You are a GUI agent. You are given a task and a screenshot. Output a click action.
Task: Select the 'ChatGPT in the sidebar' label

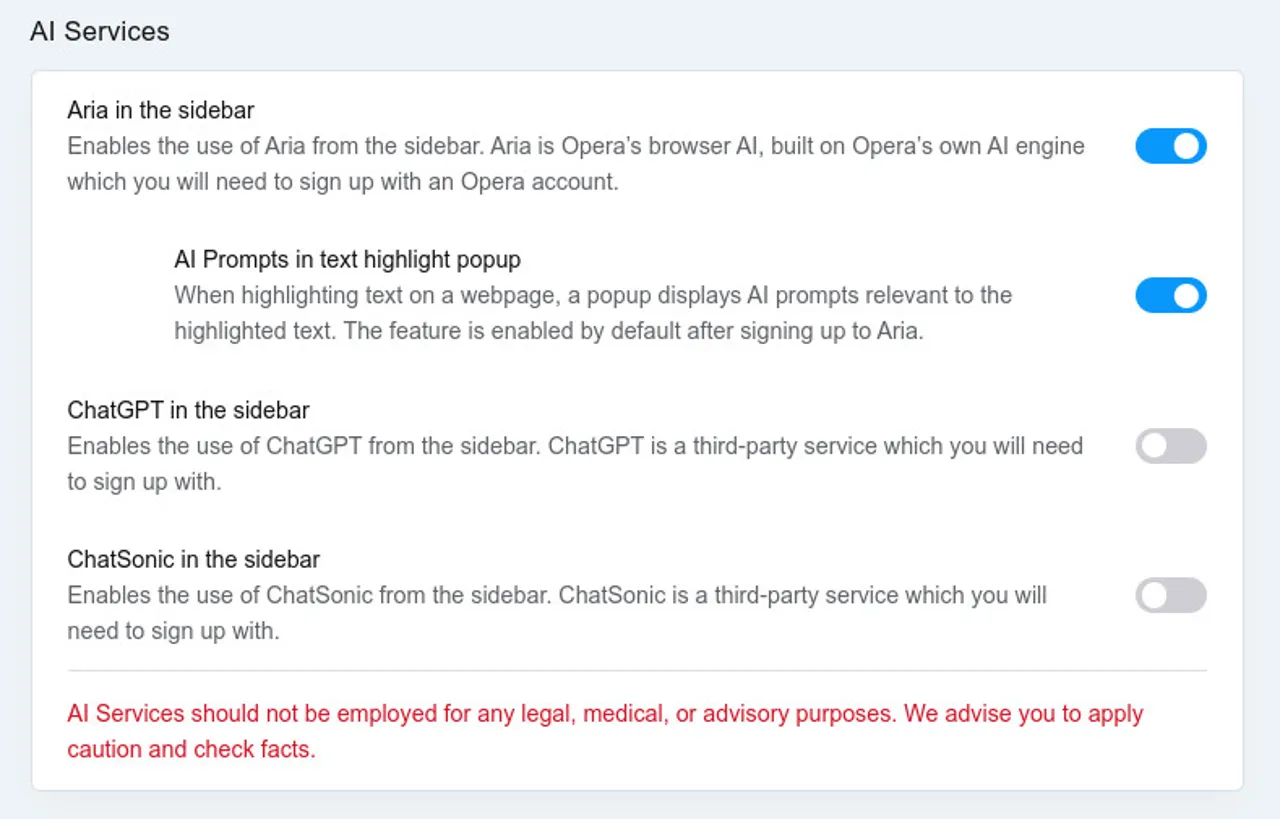coord(188,410)
